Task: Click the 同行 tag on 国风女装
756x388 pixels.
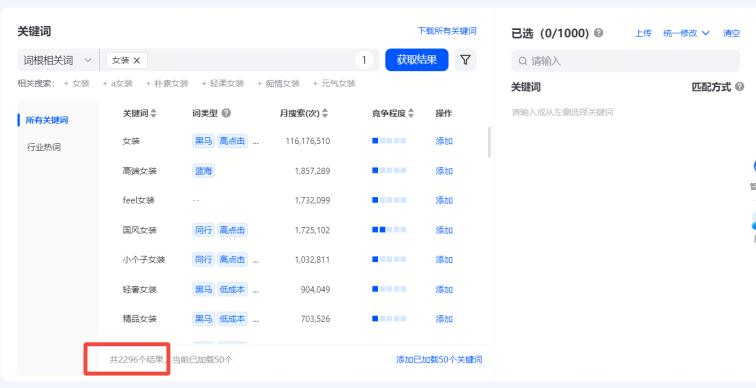Action: click(203, 230)
